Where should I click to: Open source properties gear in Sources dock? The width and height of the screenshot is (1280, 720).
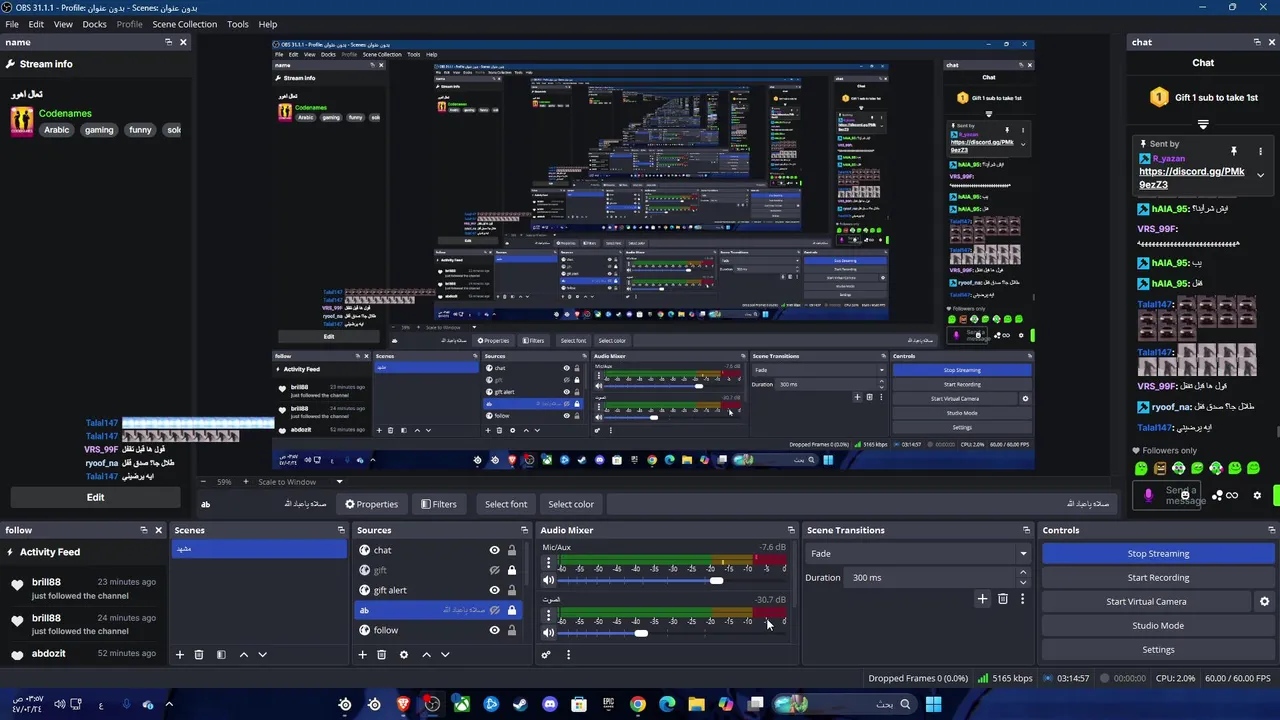(x=404, y=654)
